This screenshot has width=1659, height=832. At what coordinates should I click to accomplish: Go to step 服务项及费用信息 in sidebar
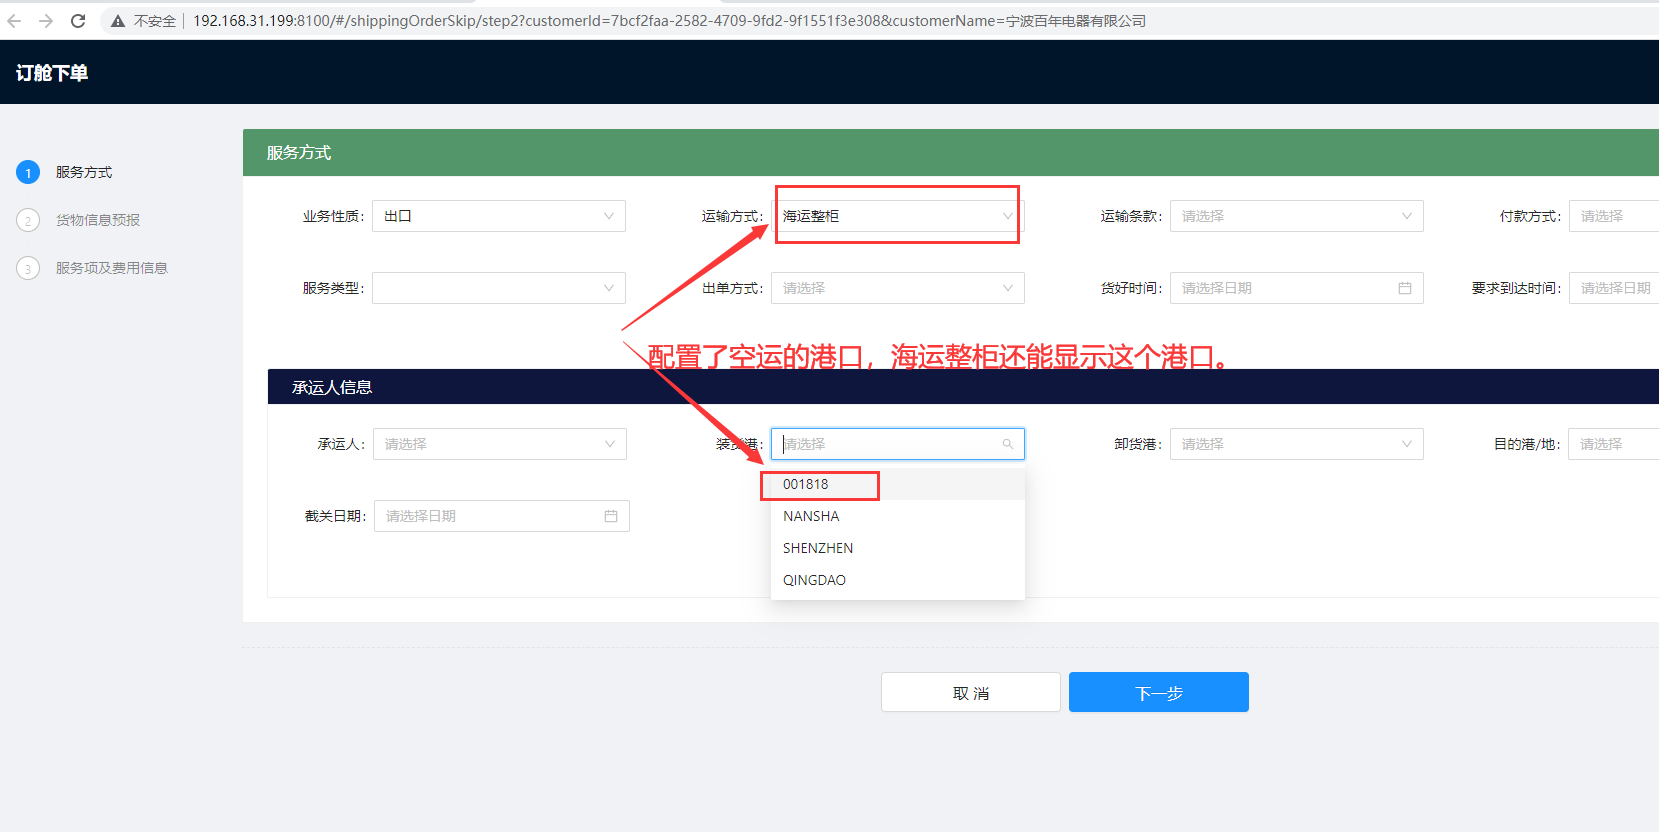111,268
